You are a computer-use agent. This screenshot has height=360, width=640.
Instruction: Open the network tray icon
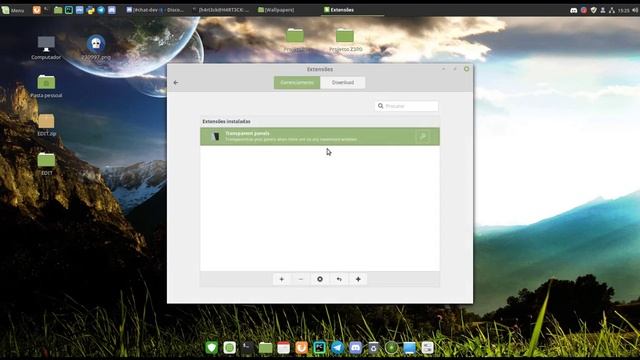coord(612,10)
